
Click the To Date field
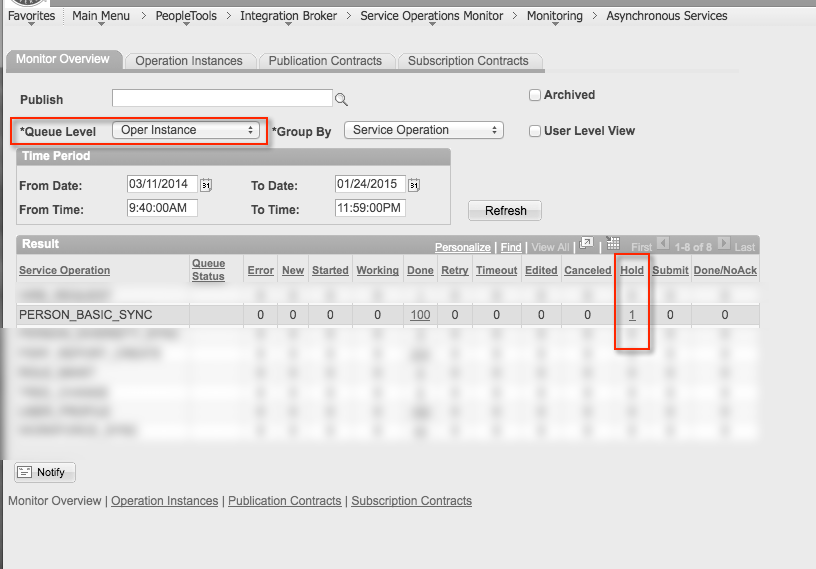[370, 184]
